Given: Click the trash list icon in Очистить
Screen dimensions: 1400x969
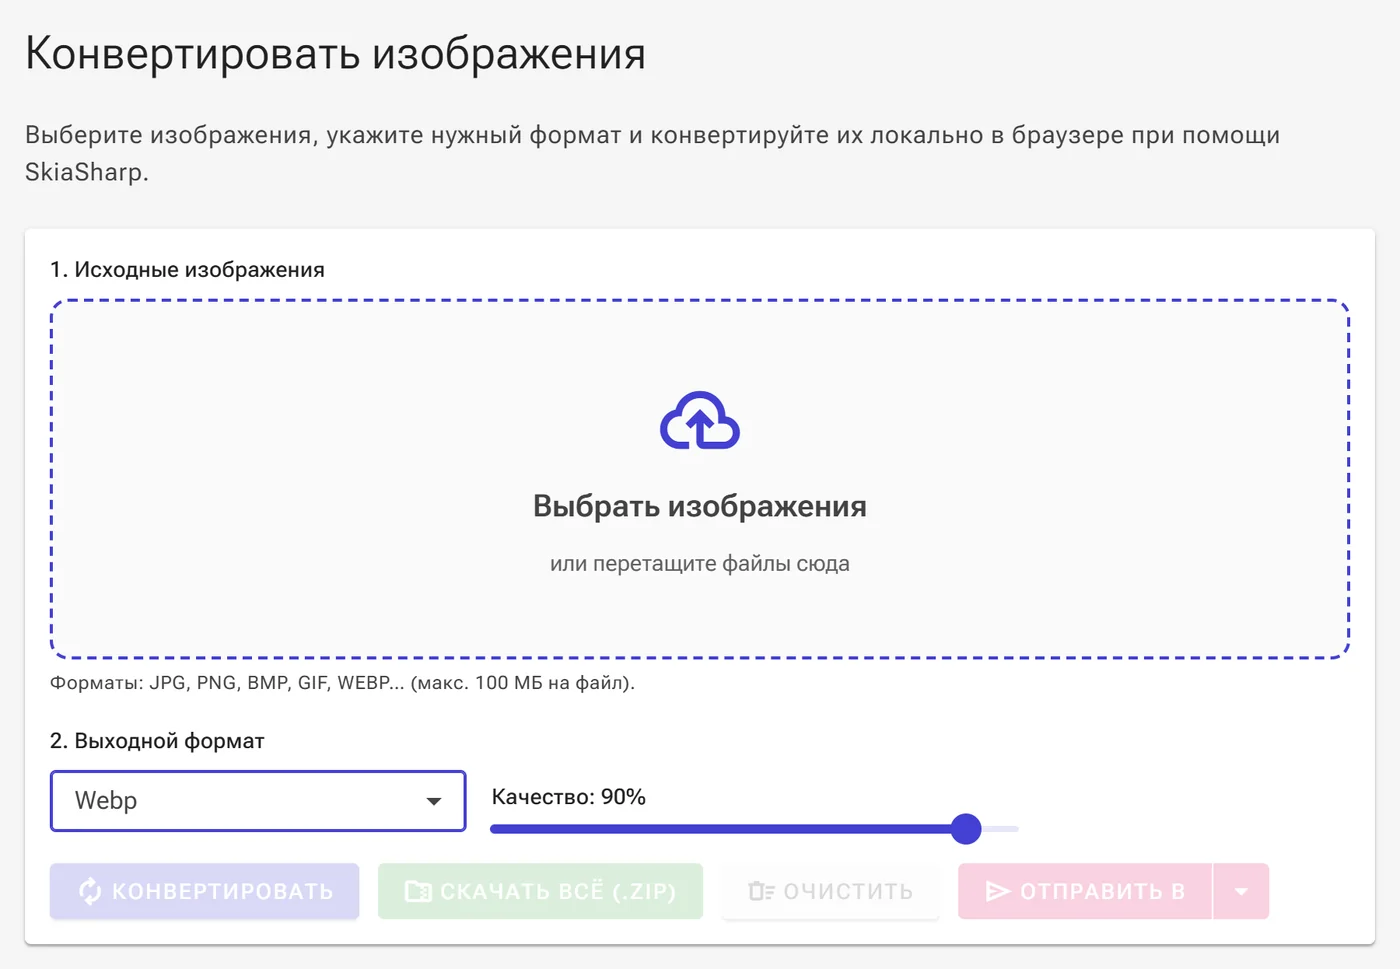Looking at the screenshot, I should 761,891.
